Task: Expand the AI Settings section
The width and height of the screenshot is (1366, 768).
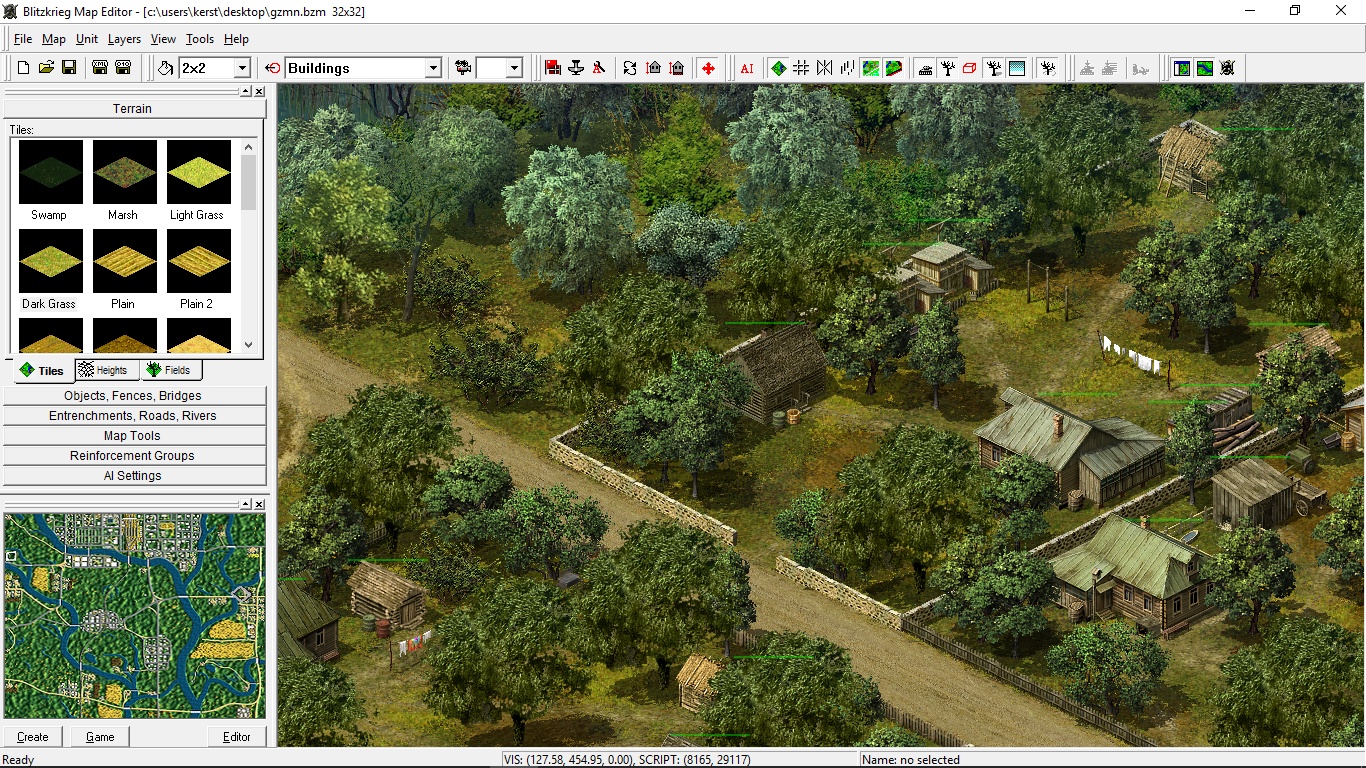Action: [133, 476]
